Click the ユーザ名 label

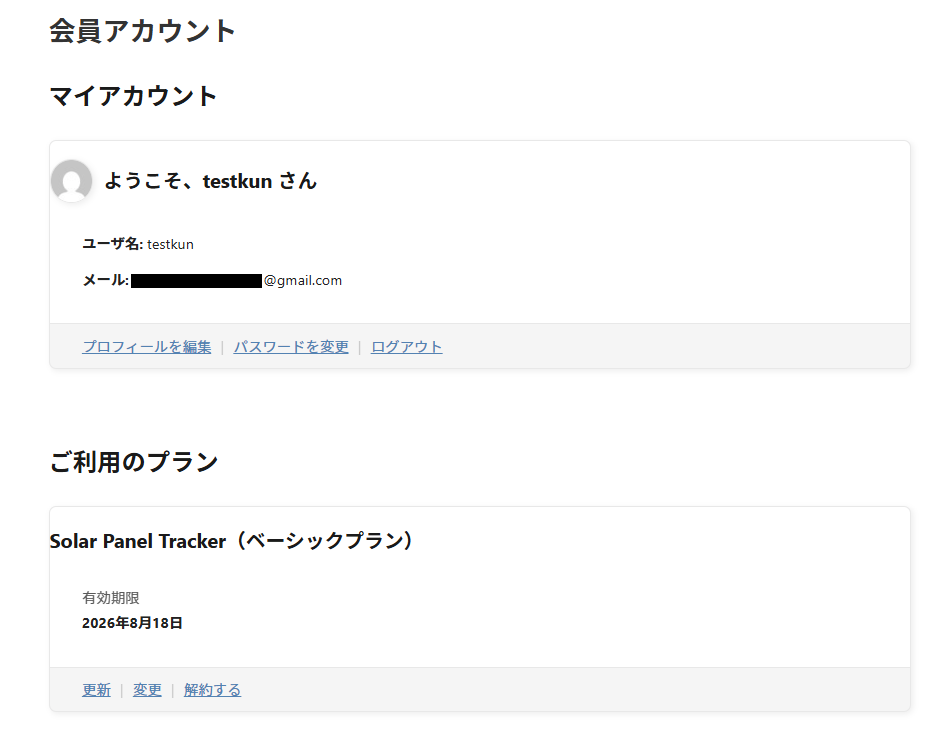[113, 244]
